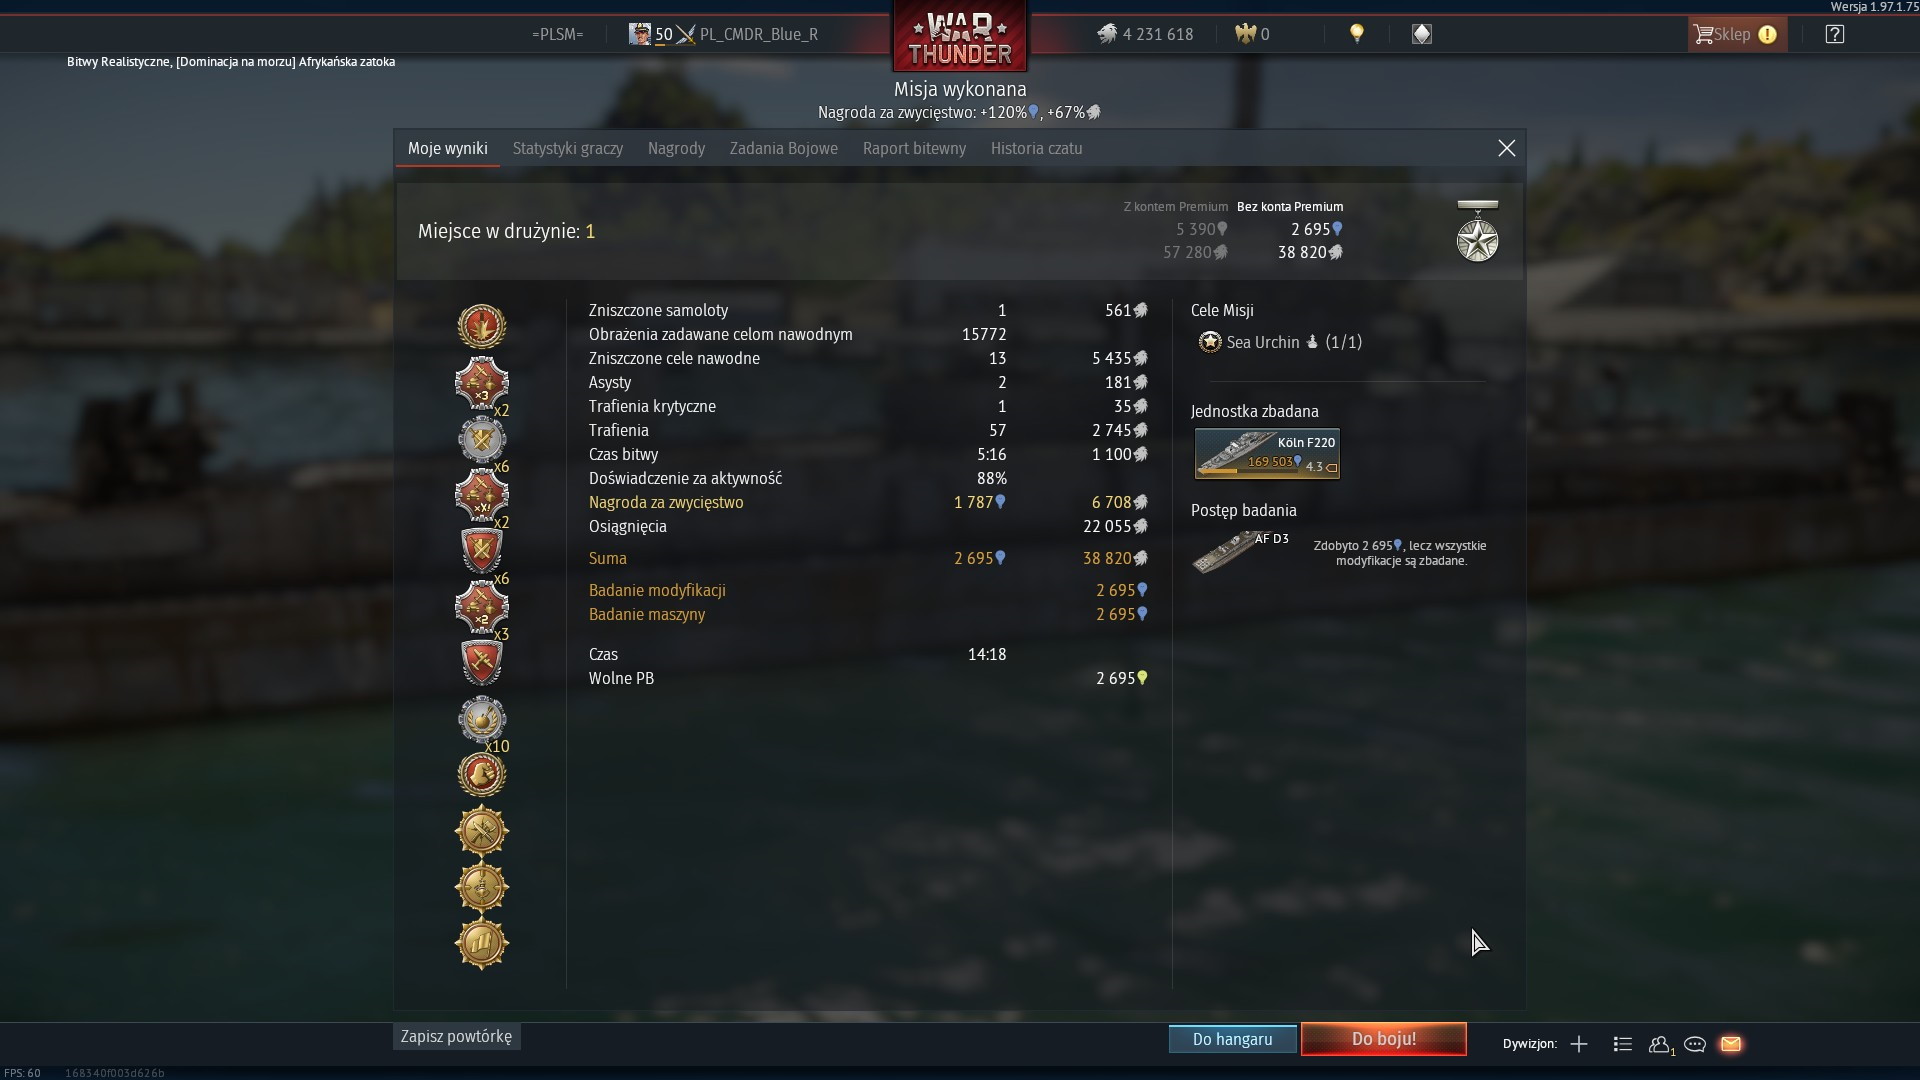Open the mail envelope icon

1731,1044
